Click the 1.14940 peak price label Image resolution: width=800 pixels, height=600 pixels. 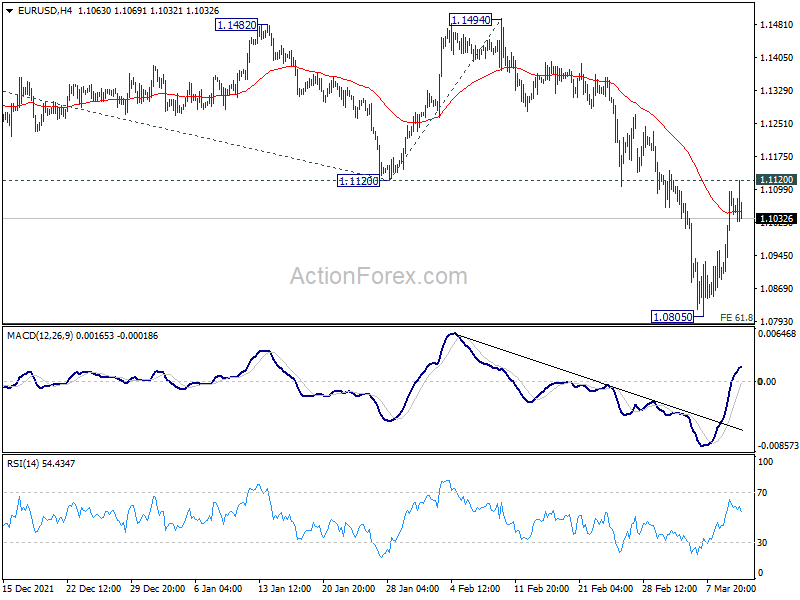tap(470, 20)
